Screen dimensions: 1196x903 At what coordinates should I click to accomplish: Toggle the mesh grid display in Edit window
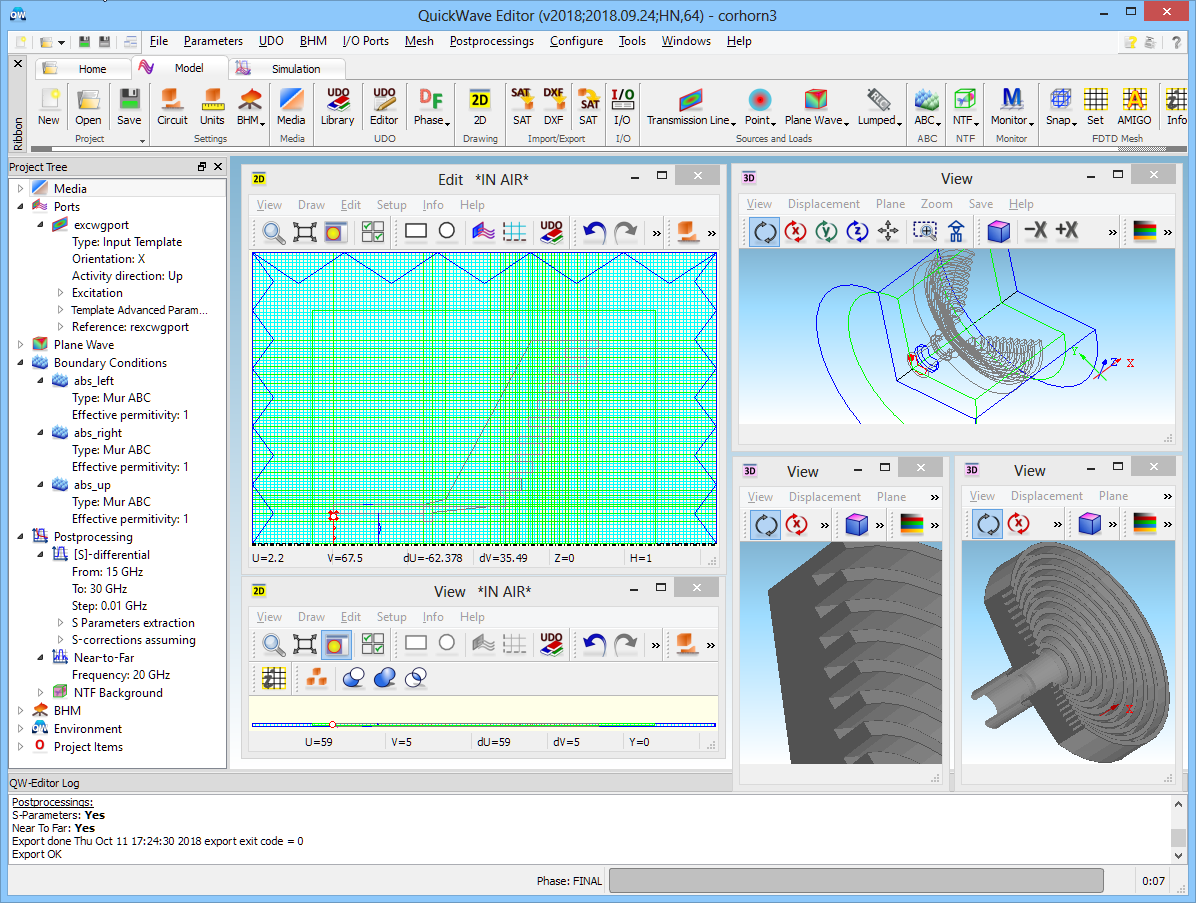pyautogui.click(x=514, y=232)
